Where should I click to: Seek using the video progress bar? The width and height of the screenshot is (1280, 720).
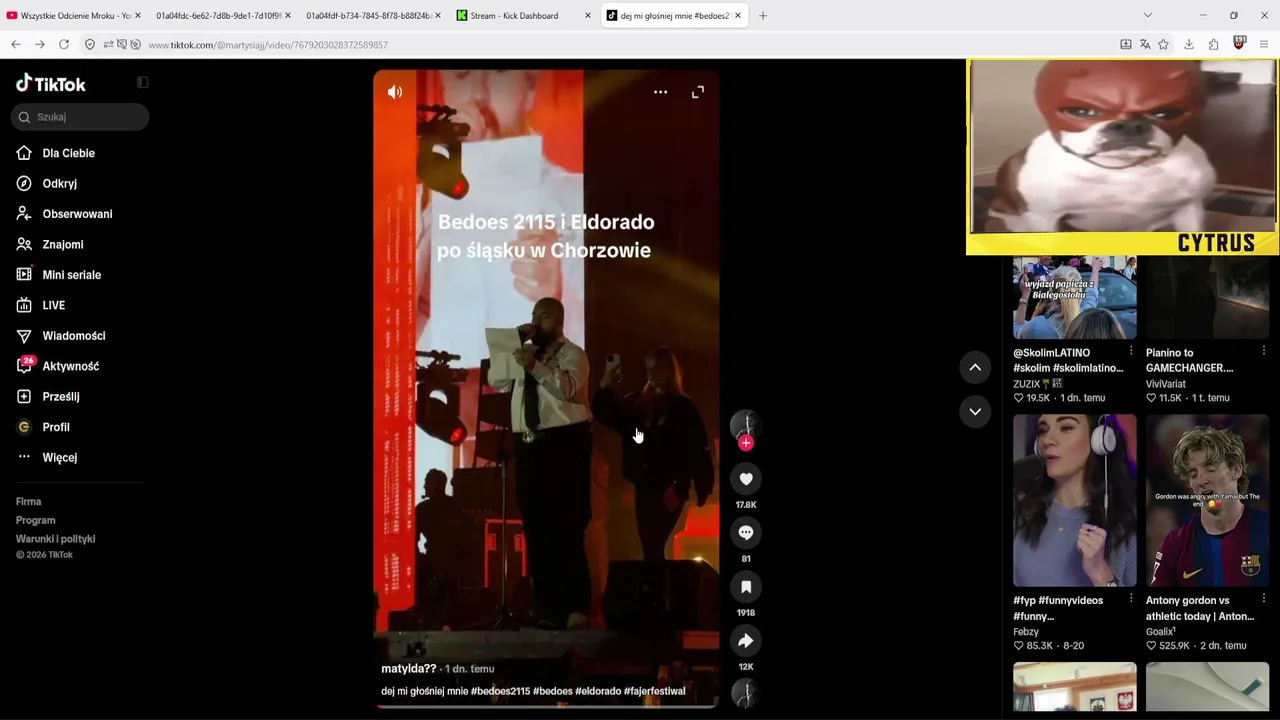click(546, 706)
